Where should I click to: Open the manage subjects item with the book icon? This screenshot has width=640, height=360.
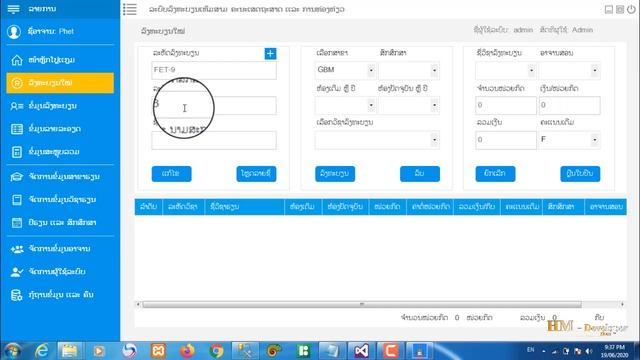tap(60, 200)
